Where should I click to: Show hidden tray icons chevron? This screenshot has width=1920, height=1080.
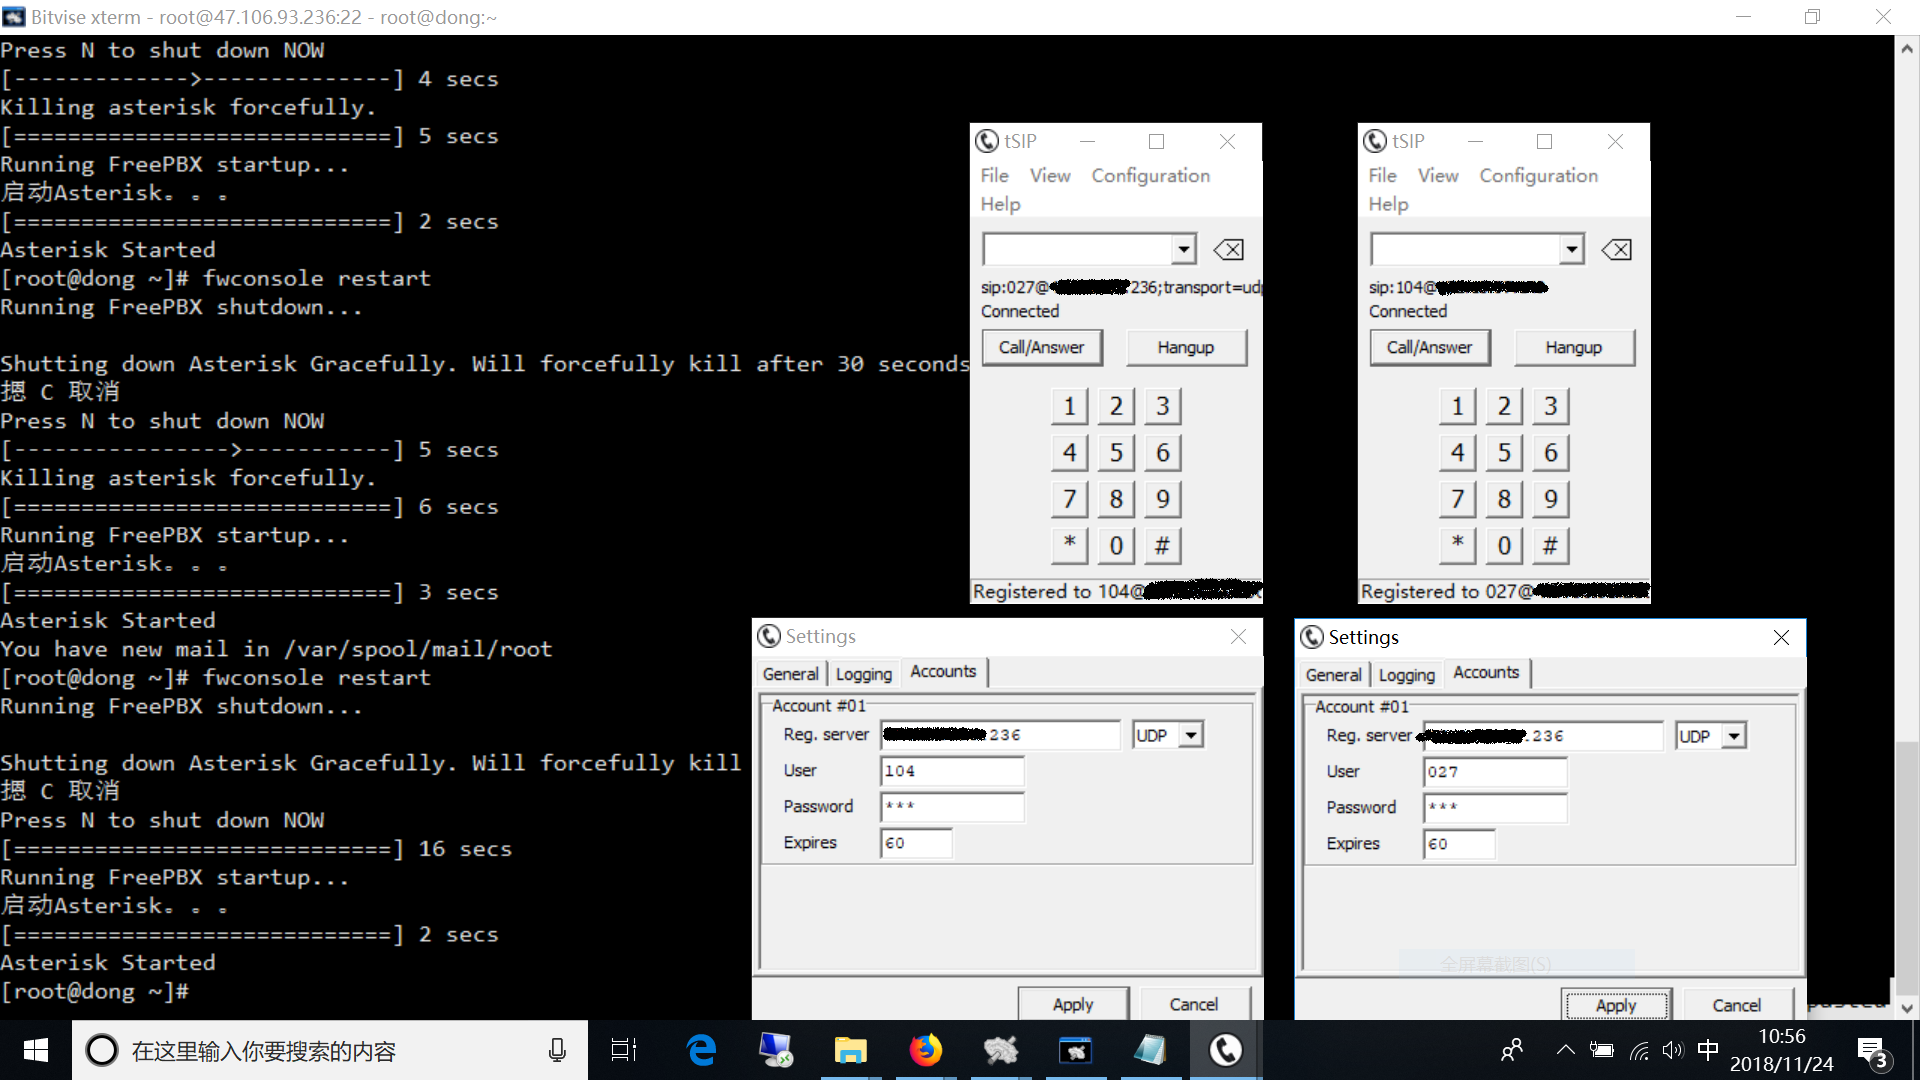[x=1566, y=1050]
